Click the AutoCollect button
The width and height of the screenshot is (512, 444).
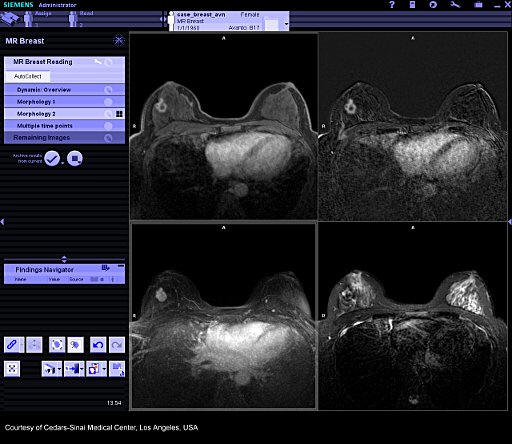[28, 76]
